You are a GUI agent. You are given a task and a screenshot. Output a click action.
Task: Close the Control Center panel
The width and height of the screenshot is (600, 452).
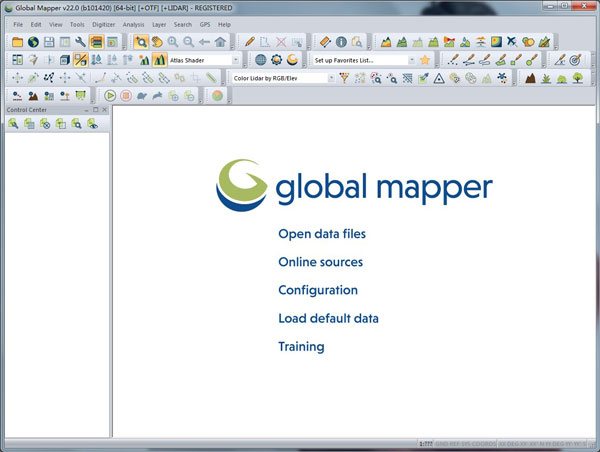(104, 109)
